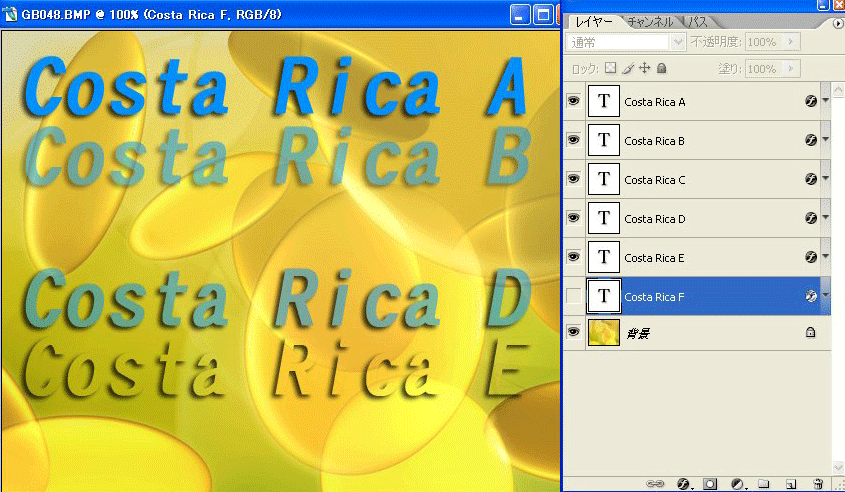Viewport: 845px width, 492px height.
Task: Click the link layers chain icon
Action: point(655,483)
